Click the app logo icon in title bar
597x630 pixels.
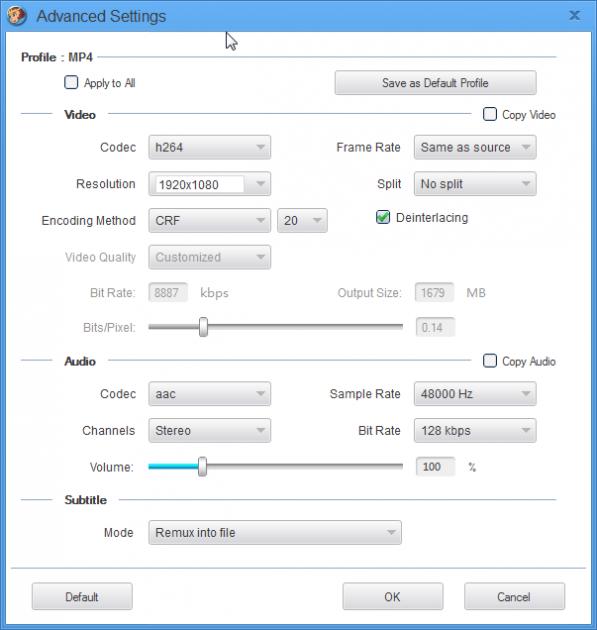pos(17,16)
